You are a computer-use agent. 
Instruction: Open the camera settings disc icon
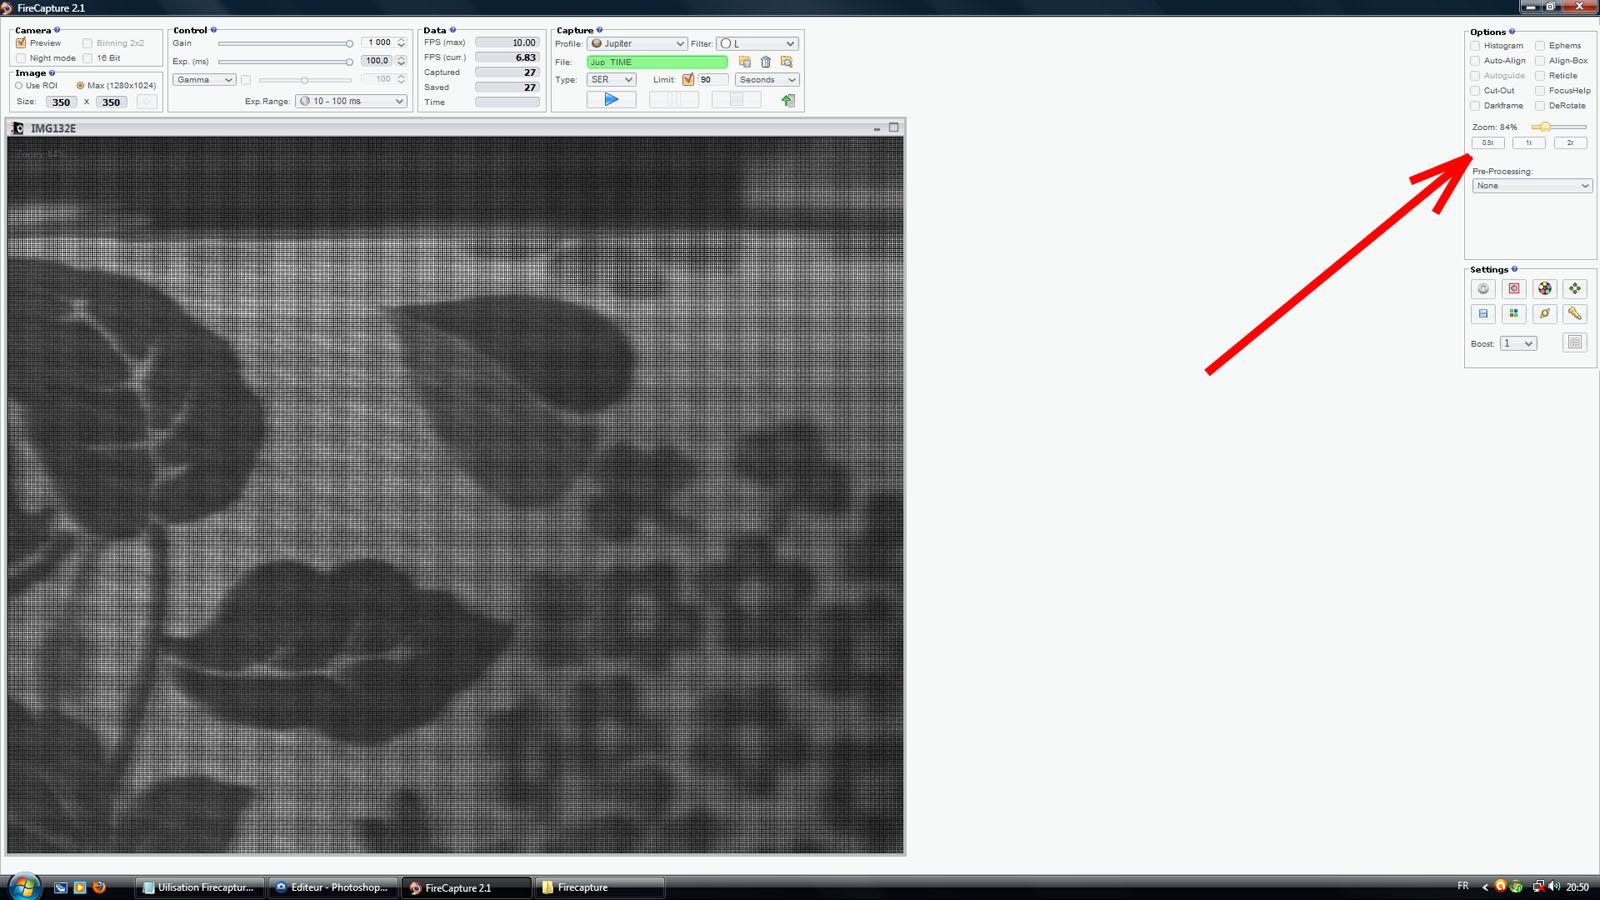click(1483, 289)
